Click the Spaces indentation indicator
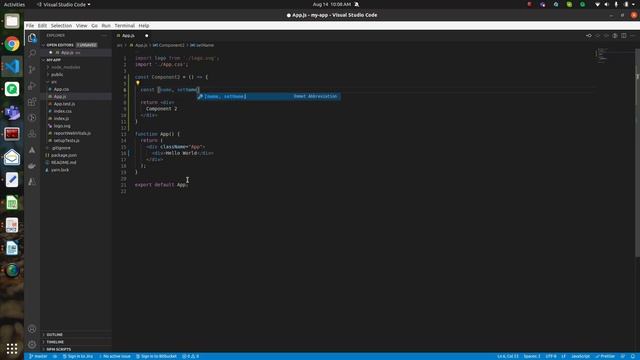Image resolution: width=640 pixels, height=360 pixels. pyautogui.click(x=532, y=356)
